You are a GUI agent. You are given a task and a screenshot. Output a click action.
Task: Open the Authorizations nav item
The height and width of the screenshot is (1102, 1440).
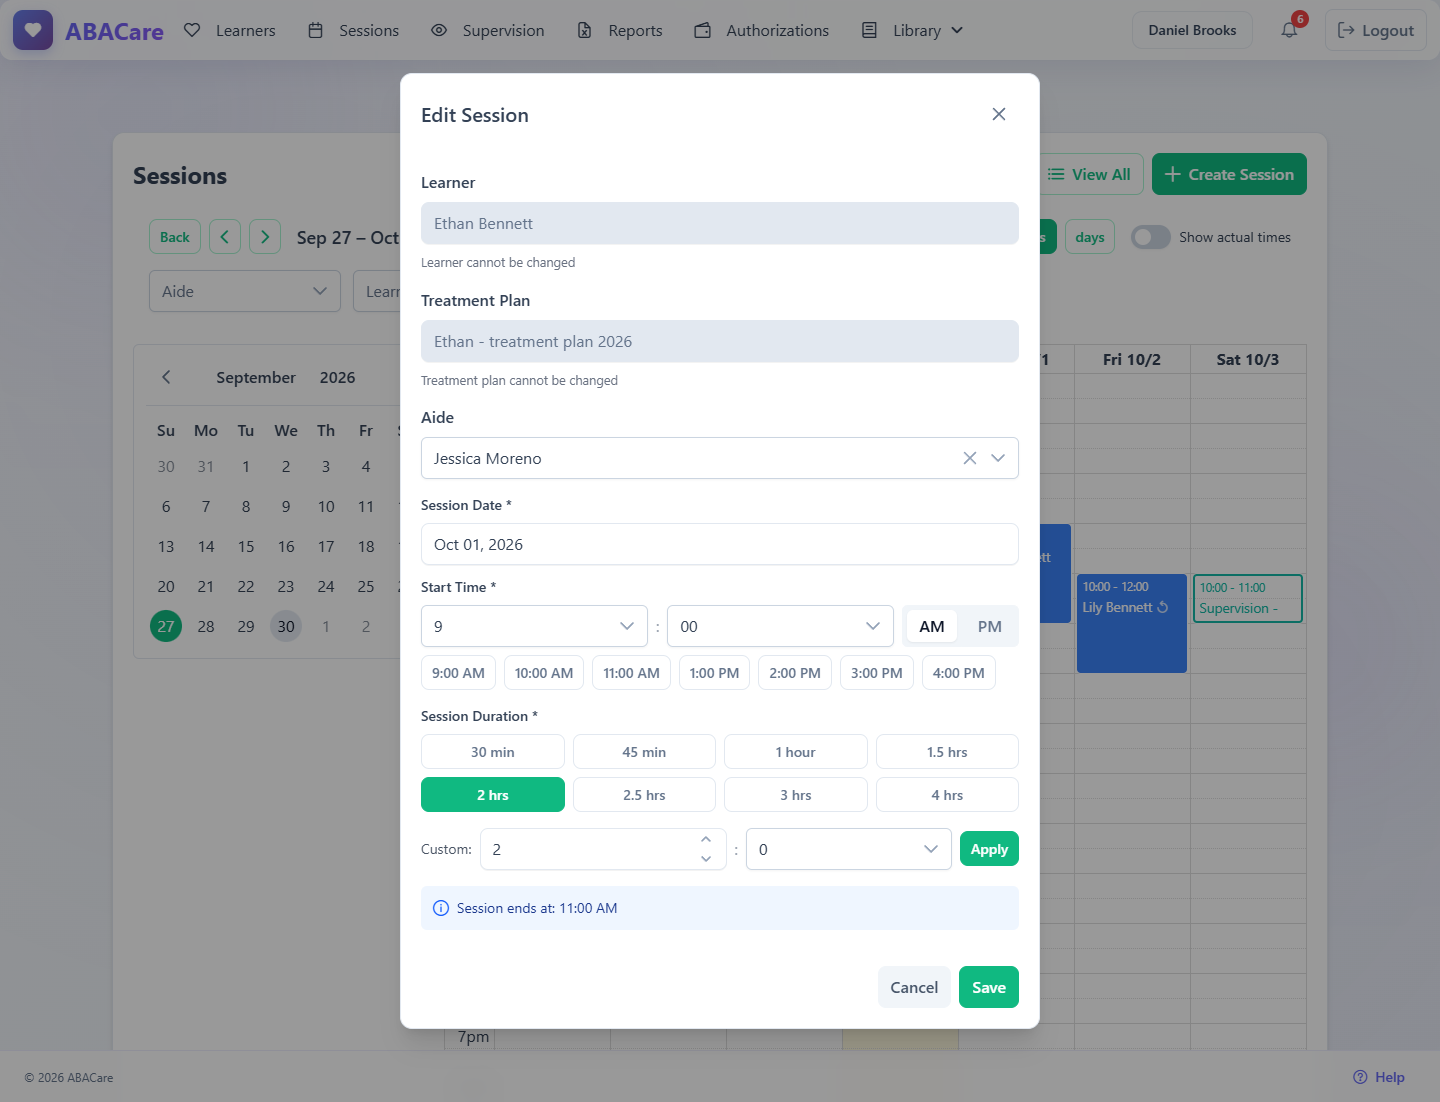(762, 30)
